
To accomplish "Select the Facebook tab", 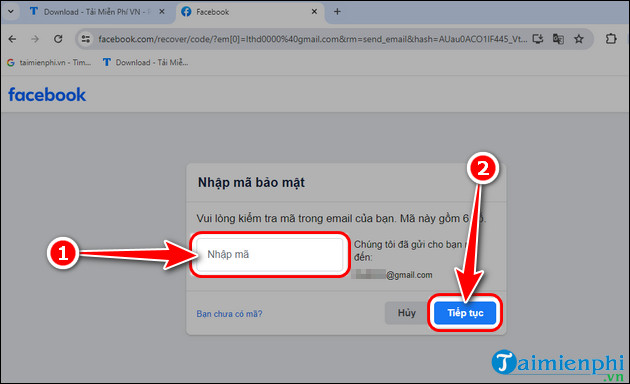I will (249, 12).
